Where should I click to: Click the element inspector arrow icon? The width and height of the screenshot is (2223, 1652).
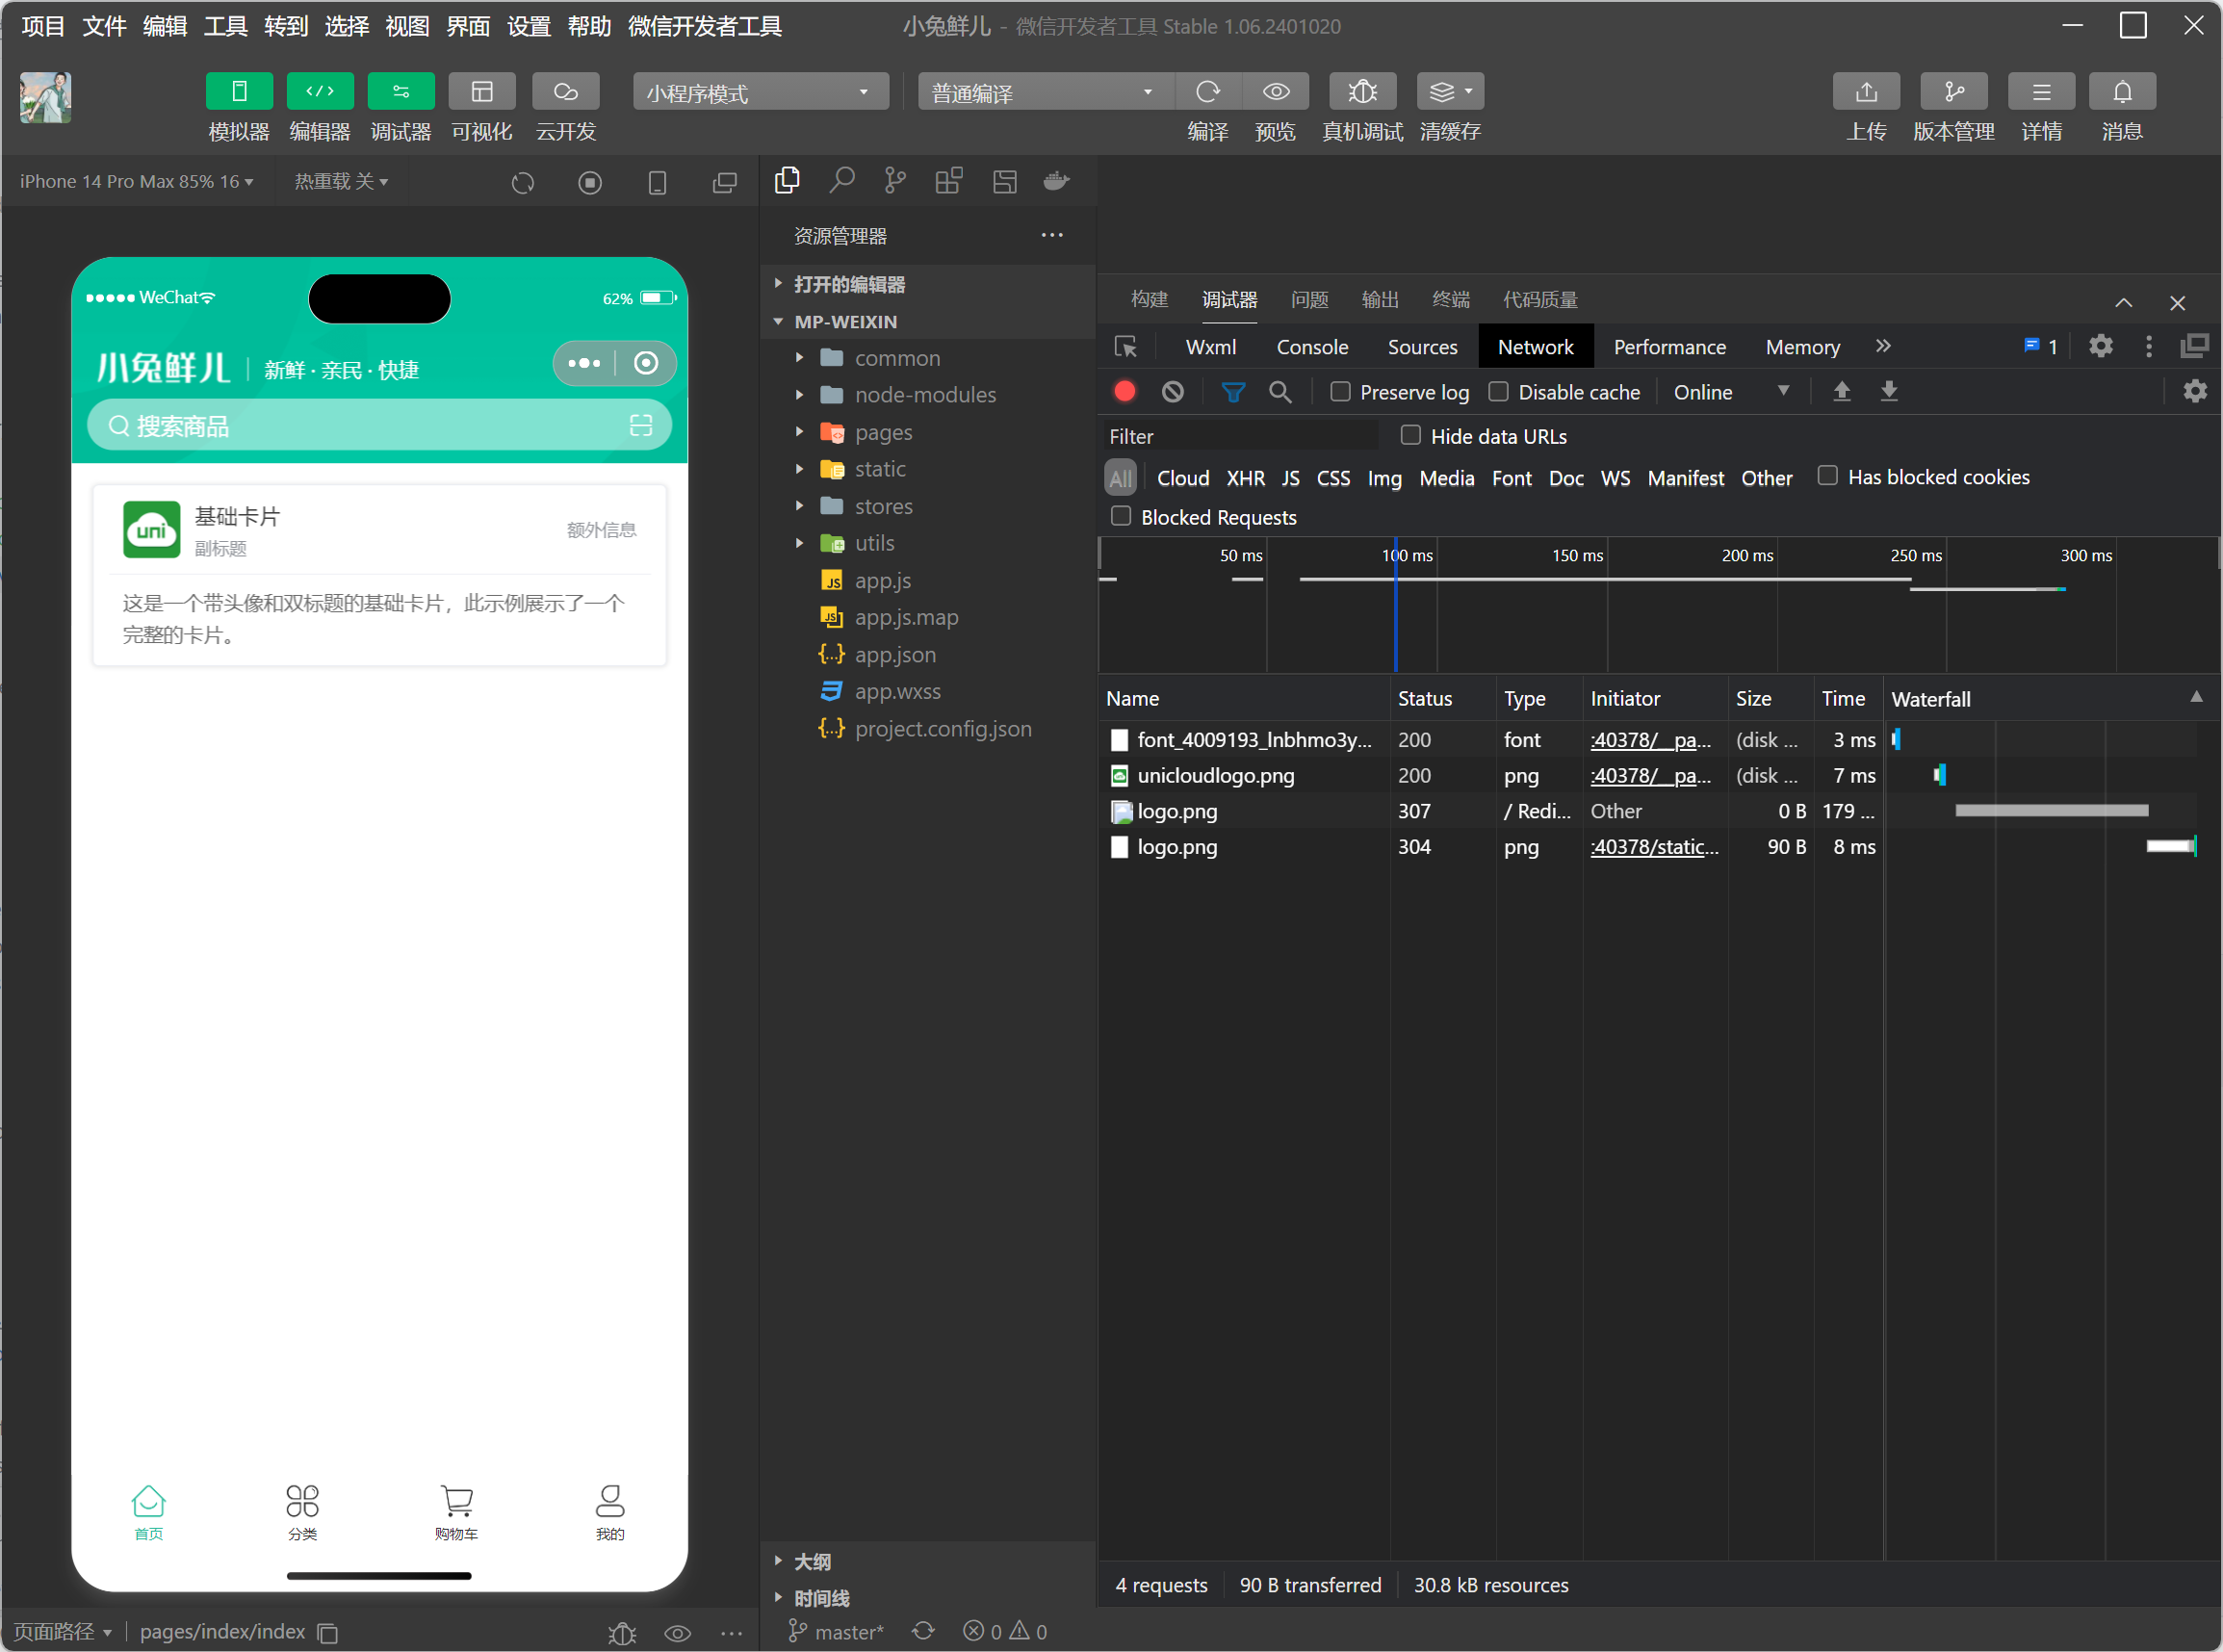(1125, 347)
